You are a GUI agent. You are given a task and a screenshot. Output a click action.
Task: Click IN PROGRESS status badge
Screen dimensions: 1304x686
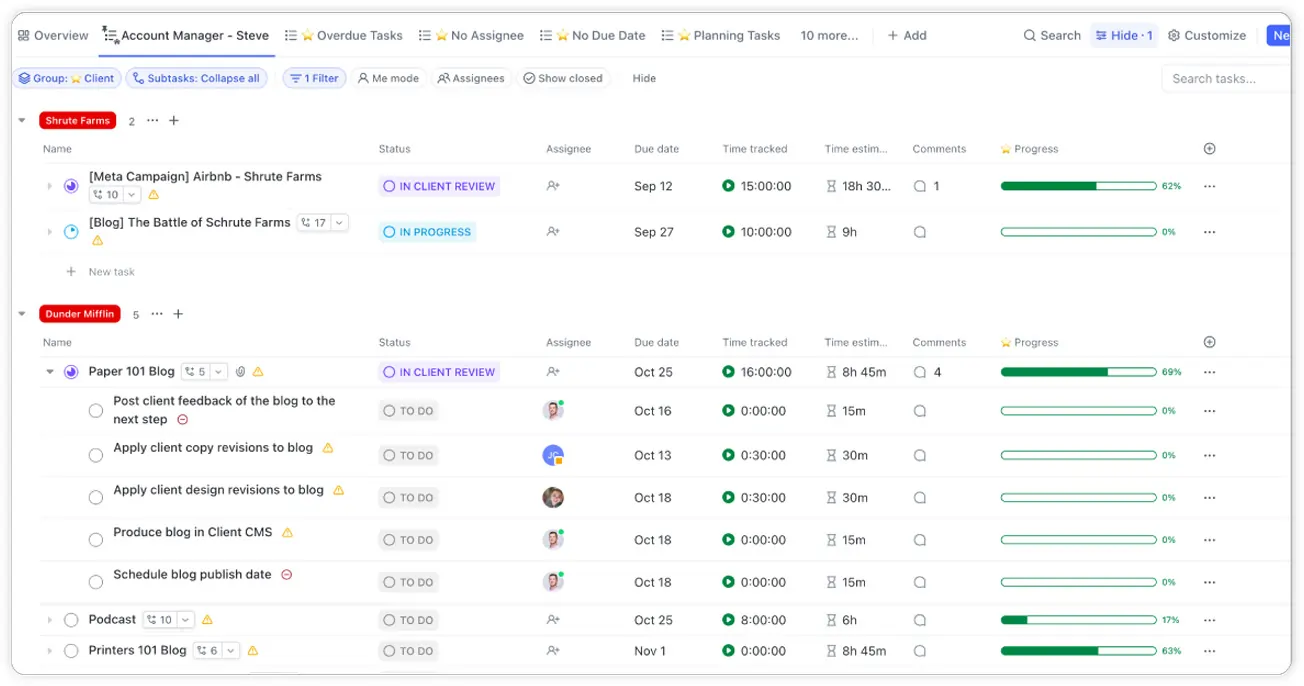point(427,232)
